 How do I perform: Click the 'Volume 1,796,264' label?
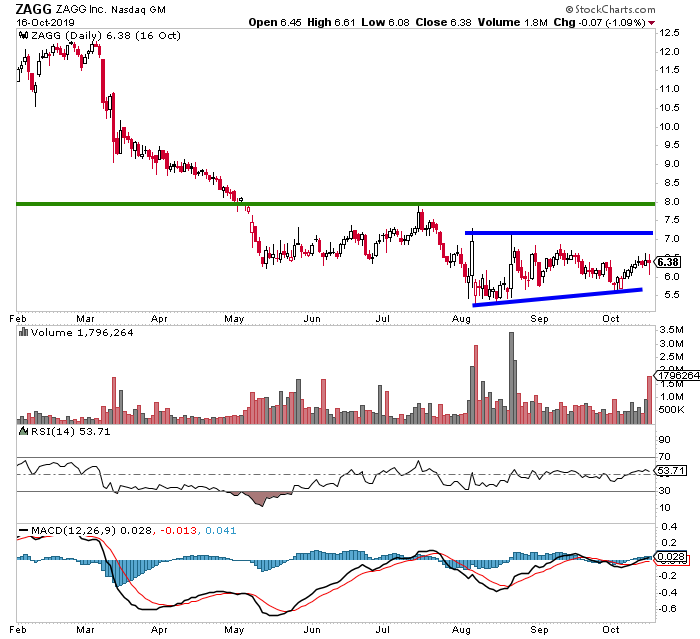click(82, 333)
